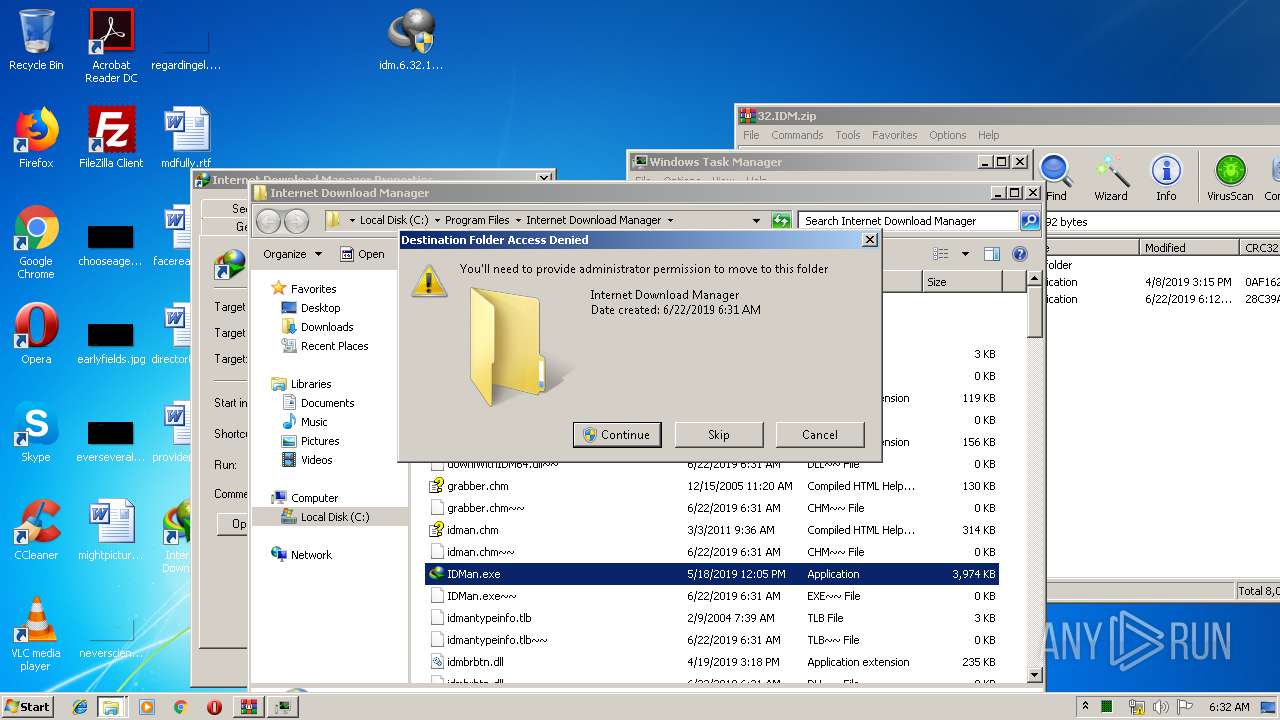Click Explorer file list scrollbar down arrow

(x=1035, y=675)
